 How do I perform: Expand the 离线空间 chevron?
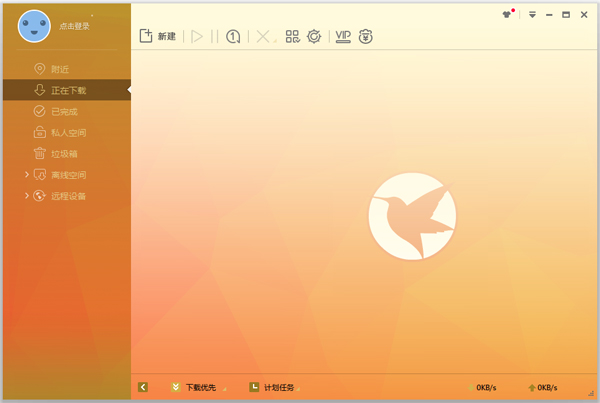pyautogui.click(x=26, y=175)
